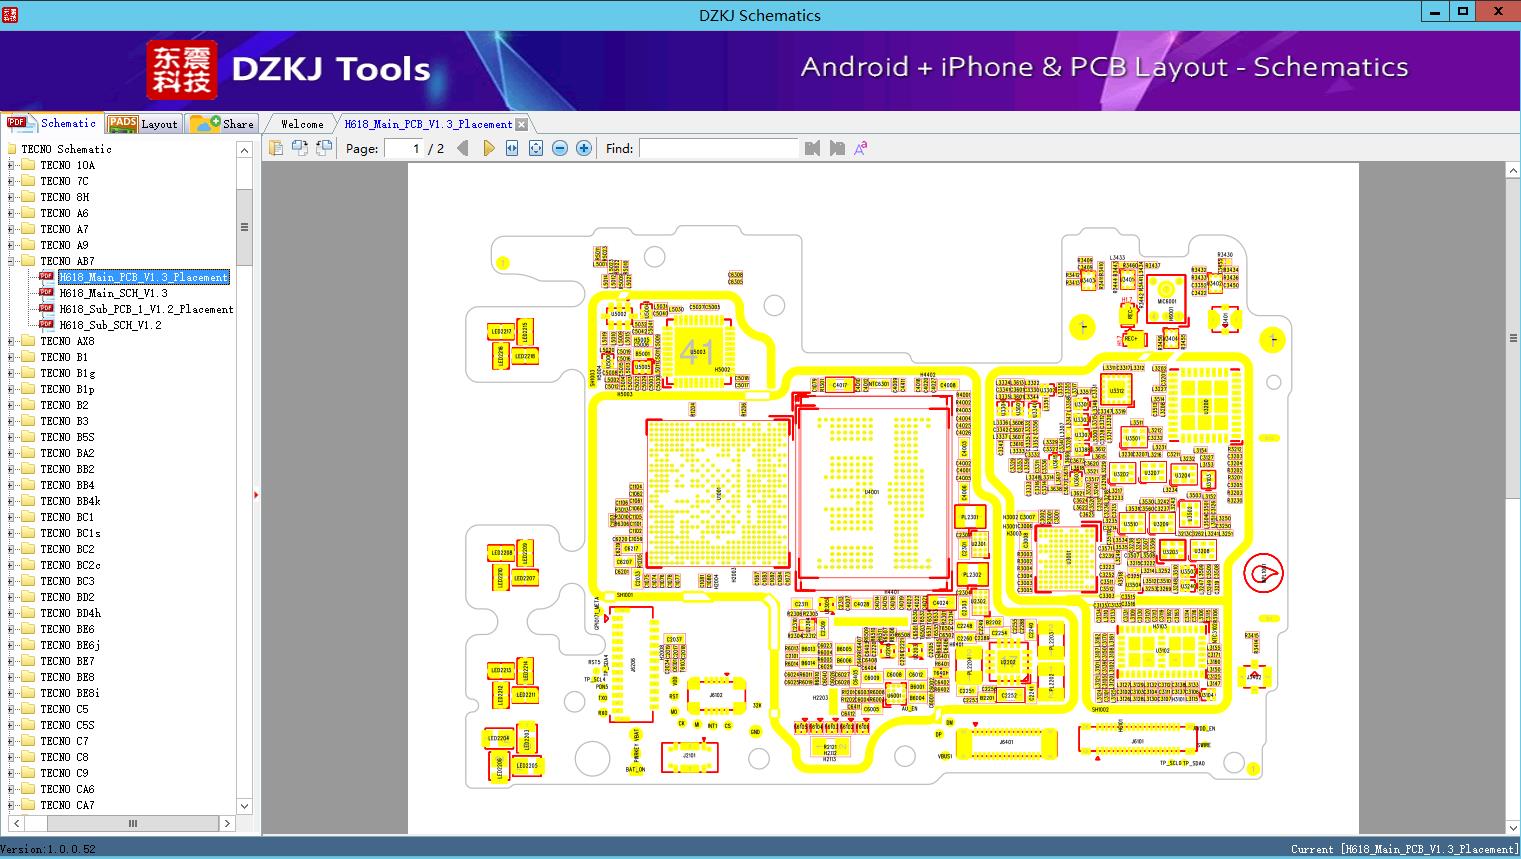This screenshot has width=1521, height=859.
Task: Expand the TECNO BE8i folder
Action: pyautogui.click(x=11, y=693)
